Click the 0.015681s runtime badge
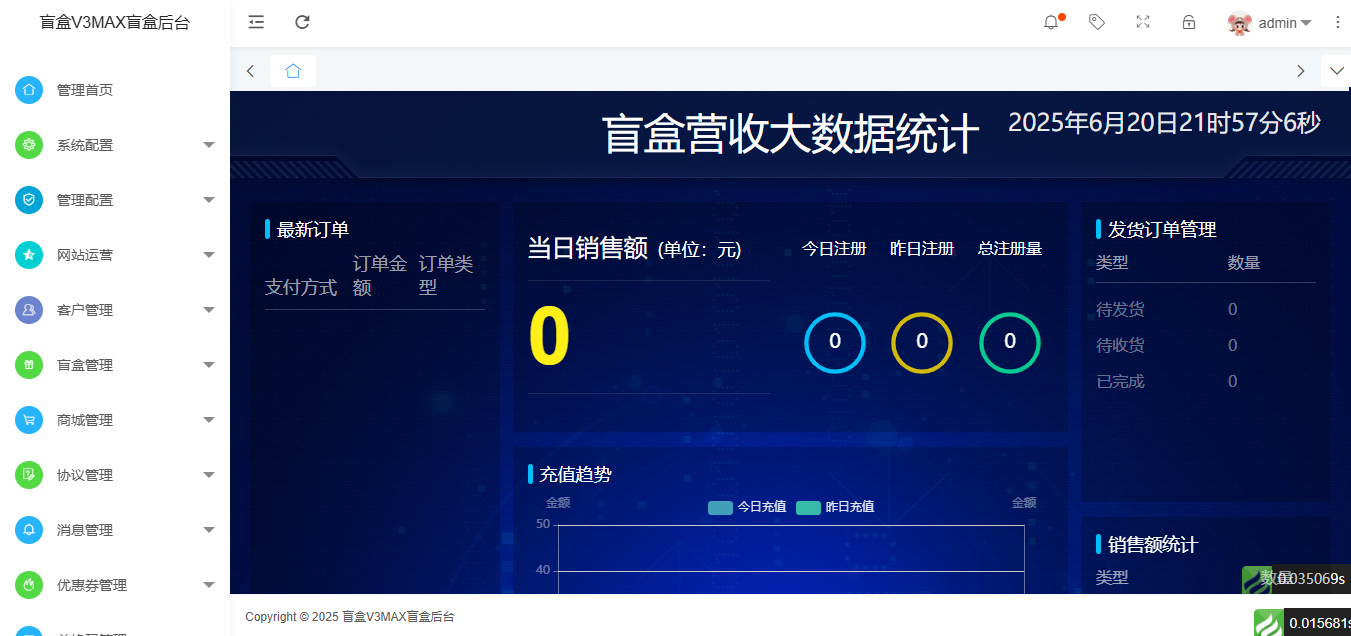 (x=1317, y=623)
